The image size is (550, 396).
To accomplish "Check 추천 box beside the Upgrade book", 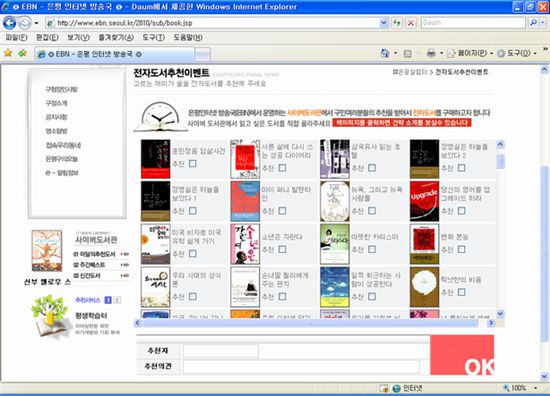I will (x=462, y=210).
